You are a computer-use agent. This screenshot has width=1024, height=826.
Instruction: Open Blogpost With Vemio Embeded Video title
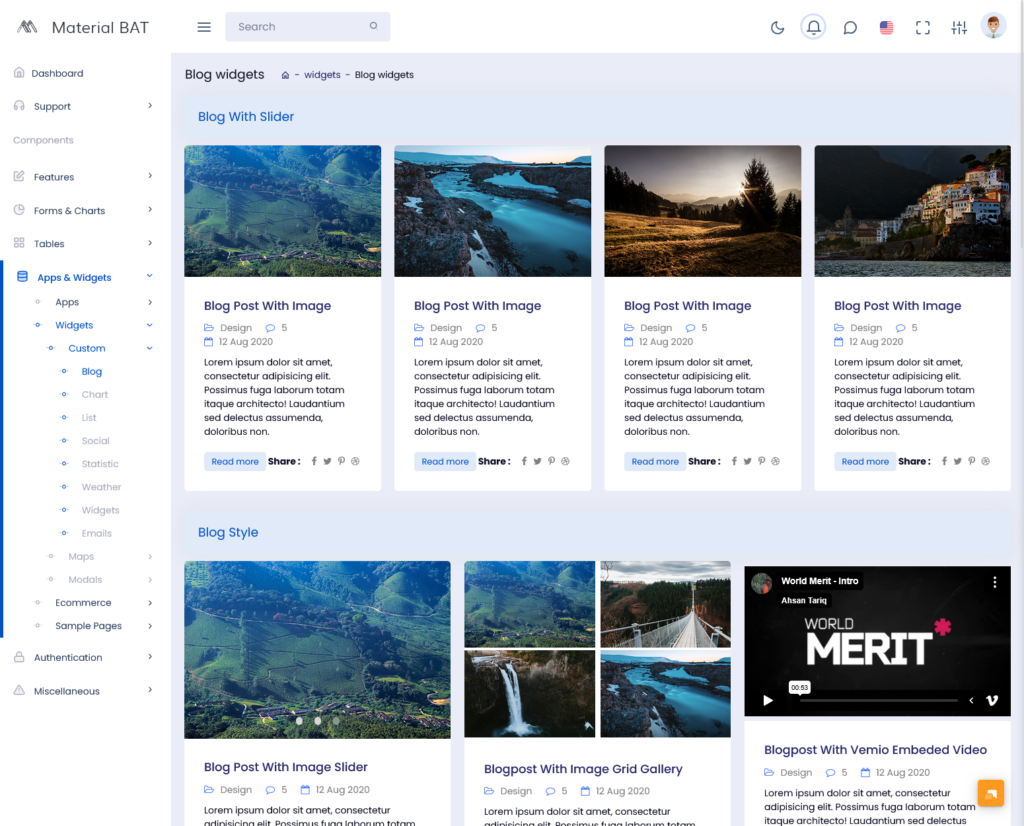(875, 750)
